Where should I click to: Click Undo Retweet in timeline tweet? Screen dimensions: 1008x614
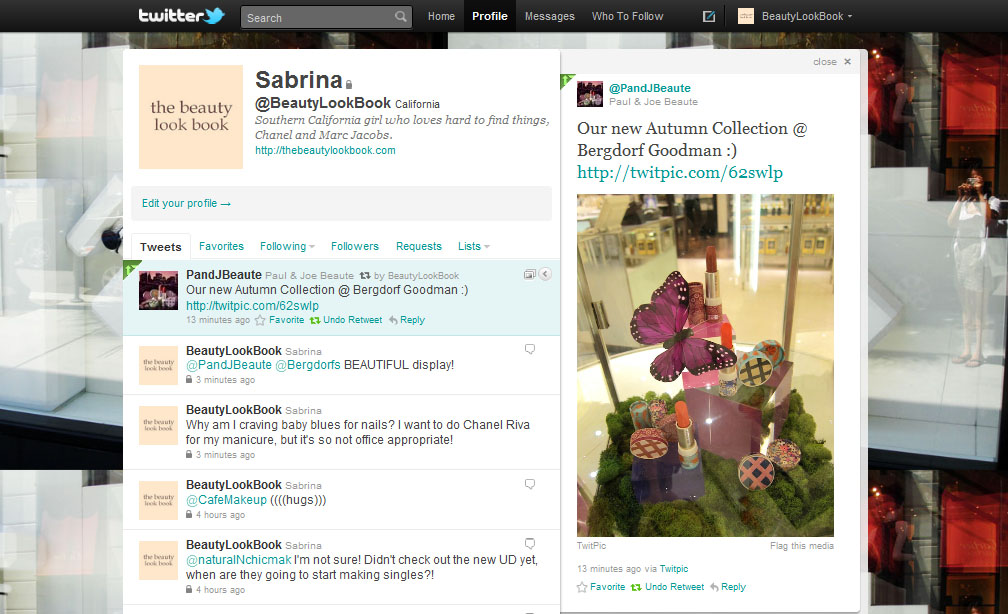tap(352, 320)
